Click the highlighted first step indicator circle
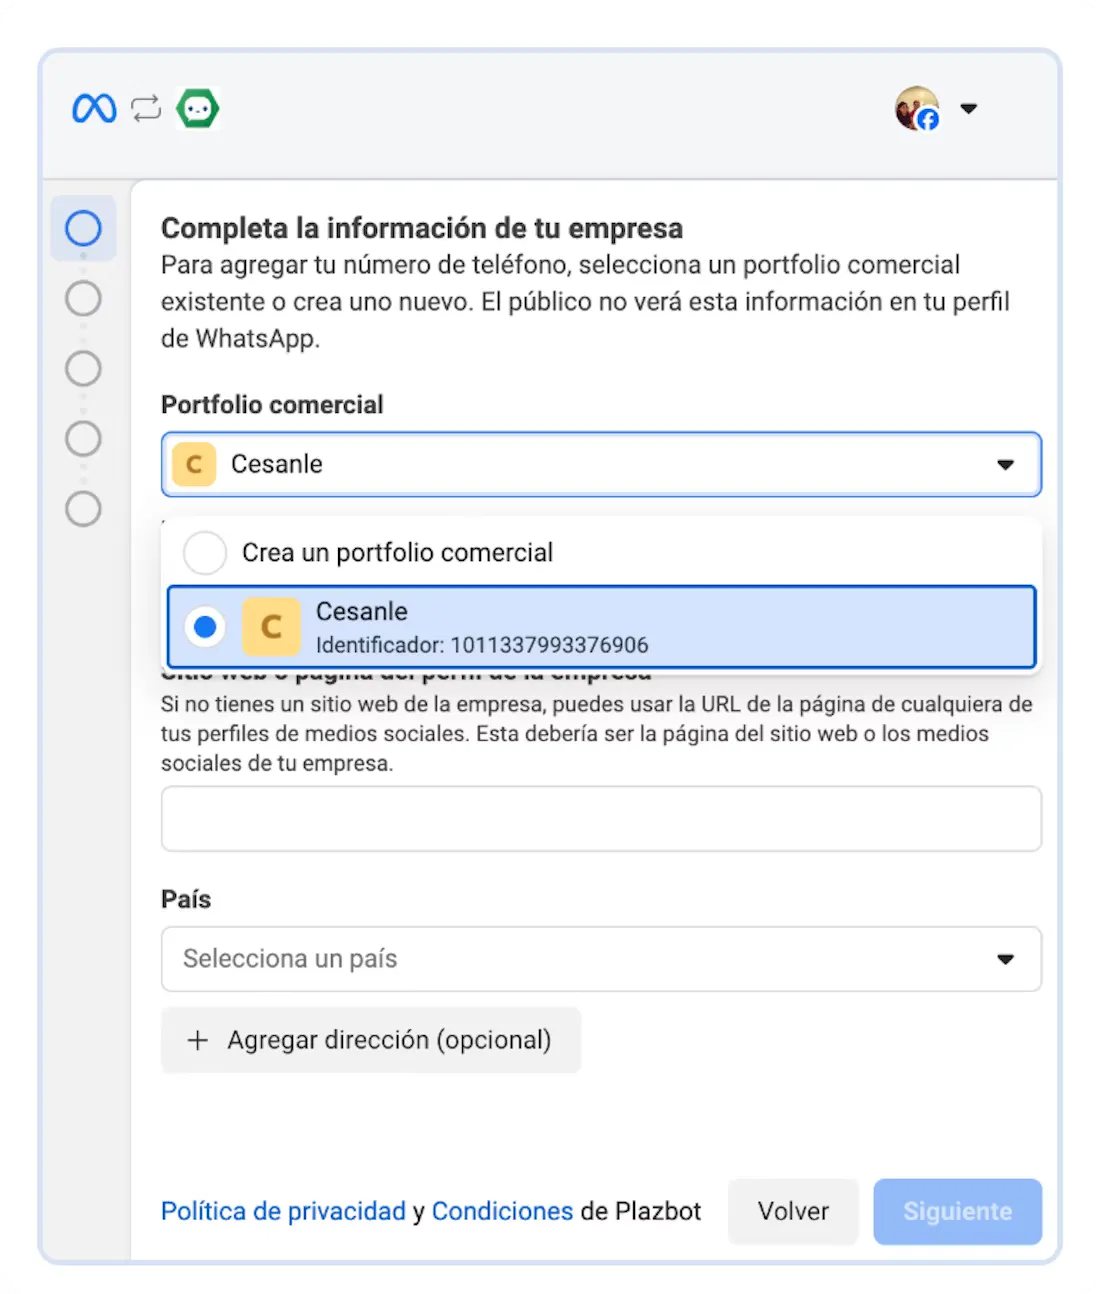This screenshot has width=1100, height=1294. tap(83, 228)
